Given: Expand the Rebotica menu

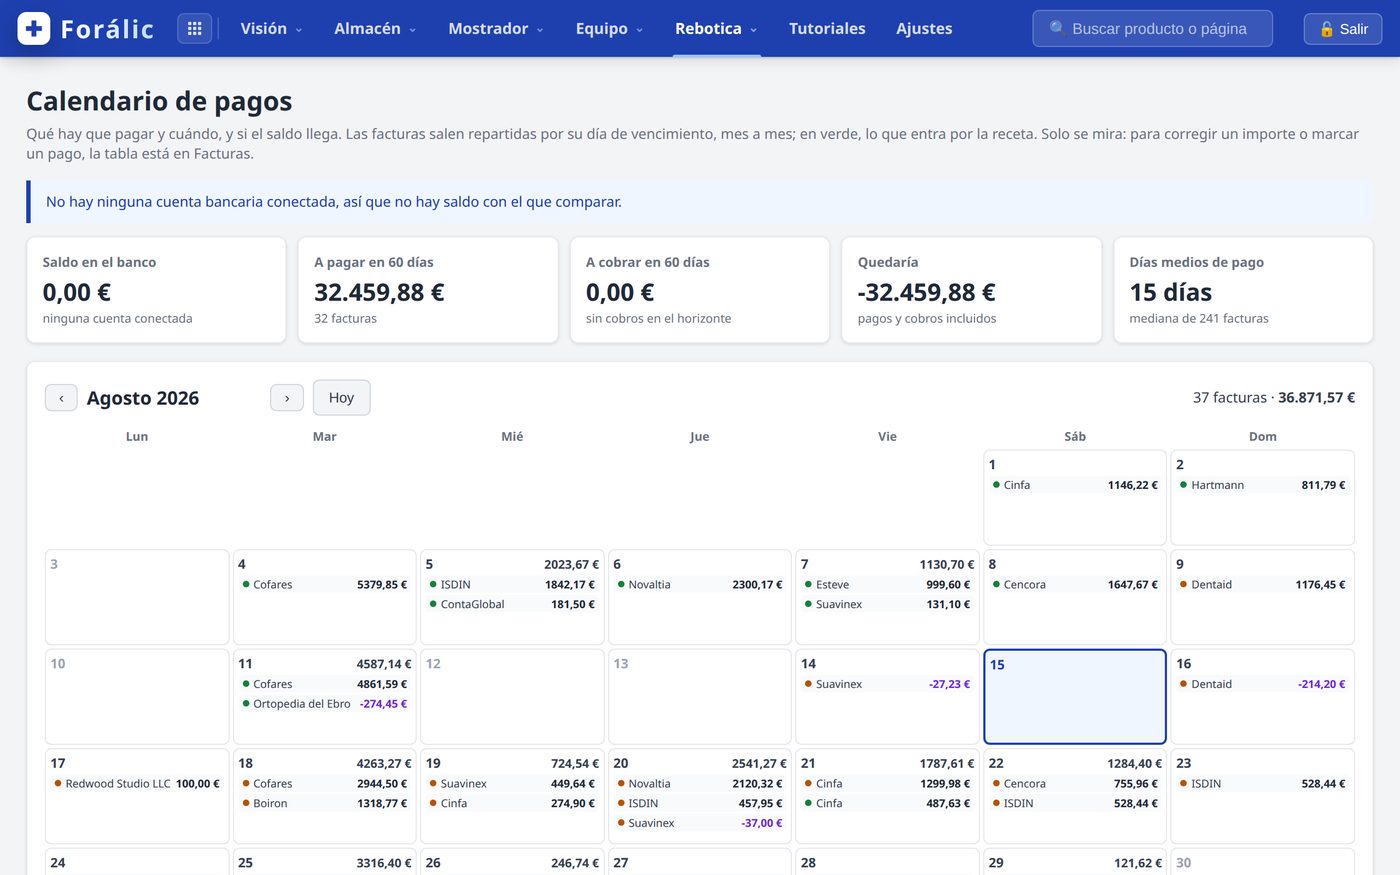Looking at the screenshot, I should click(x=716, y=28).
